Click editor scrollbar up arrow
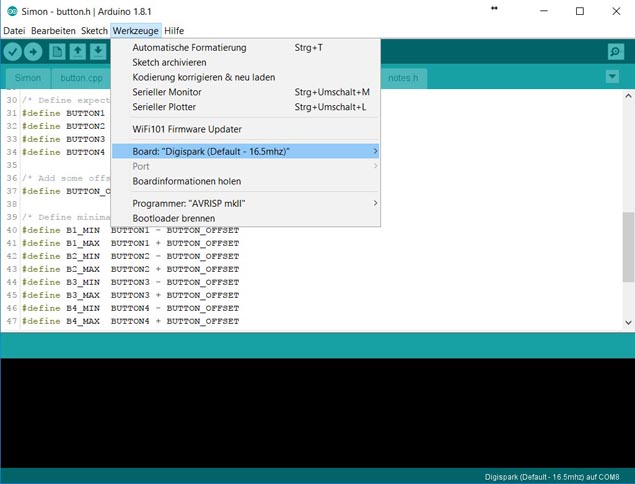The width and height of the screenshot is (635, 484). tap(628, 96)
